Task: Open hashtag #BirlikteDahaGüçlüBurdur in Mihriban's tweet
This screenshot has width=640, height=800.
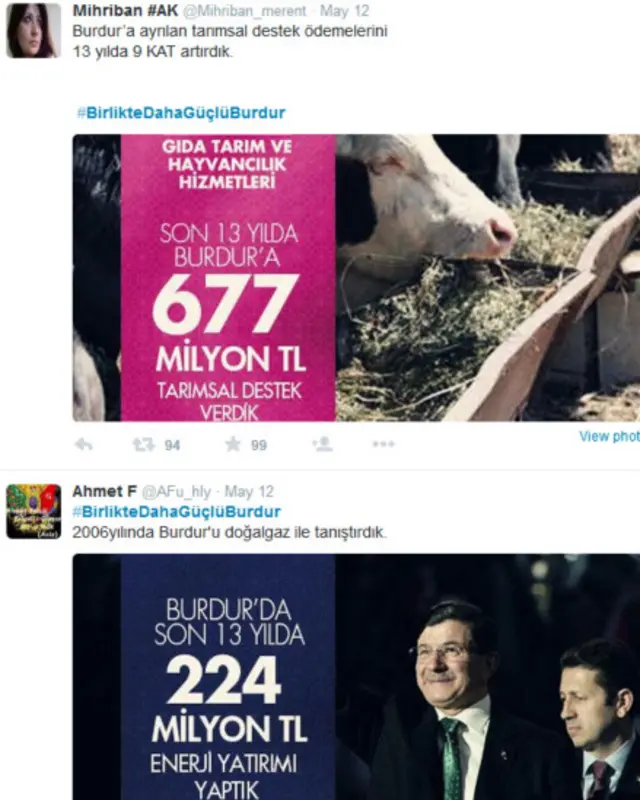Action: [x=181, y=113]
